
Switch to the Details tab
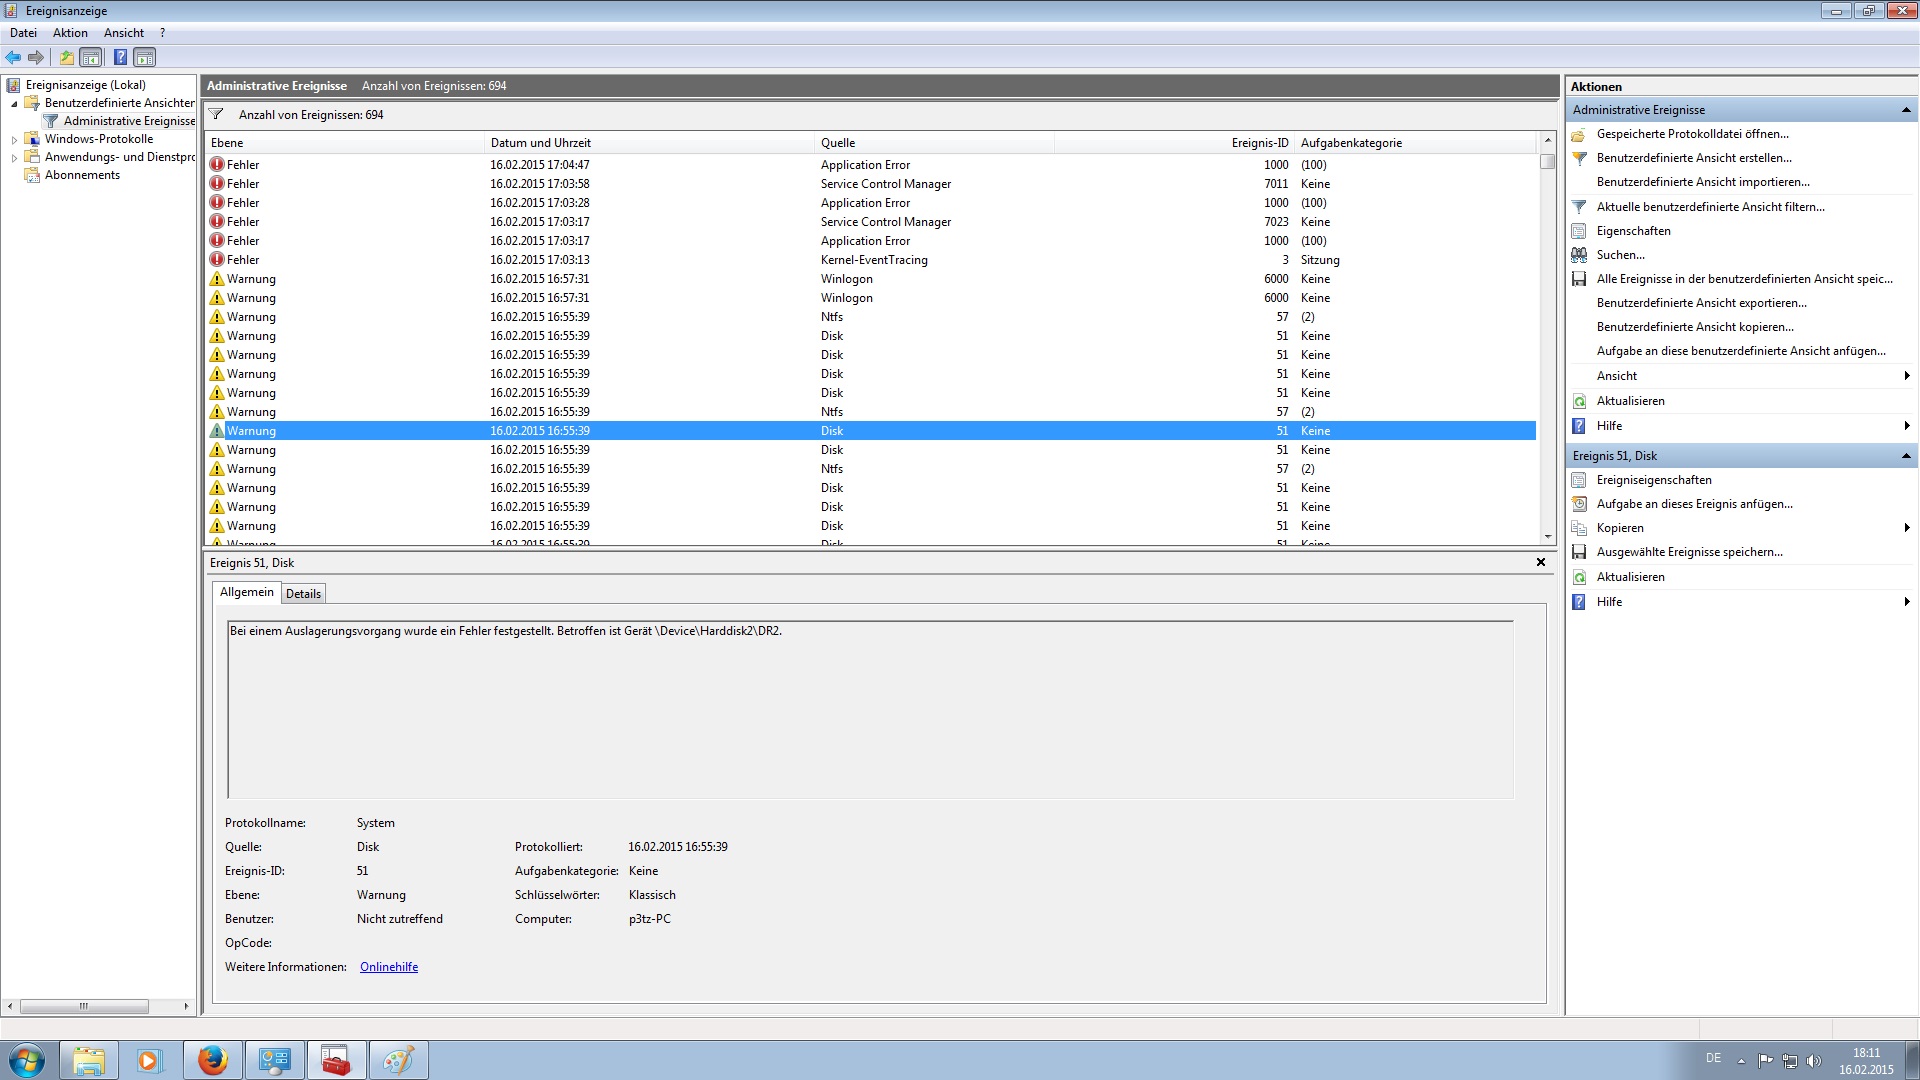(x=303, y=593)
